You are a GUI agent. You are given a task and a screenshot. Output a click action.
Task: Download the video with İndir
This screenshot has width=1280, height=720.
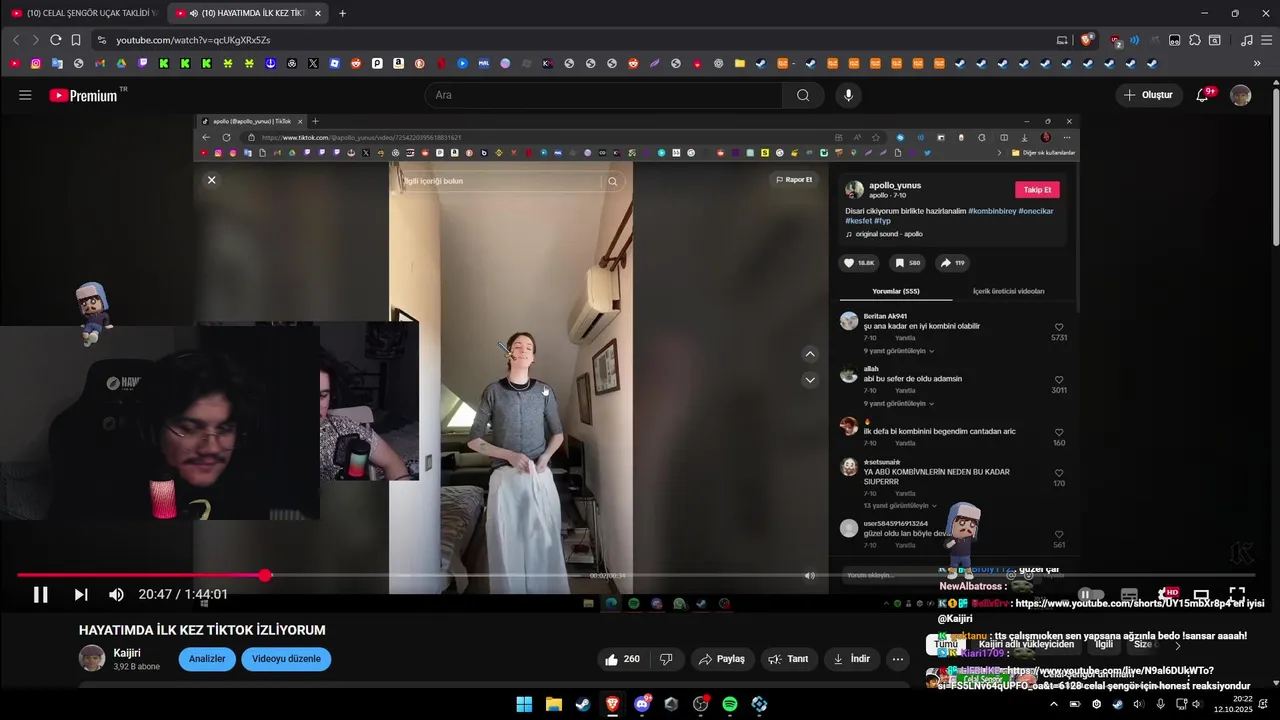[x=851, y=659]
